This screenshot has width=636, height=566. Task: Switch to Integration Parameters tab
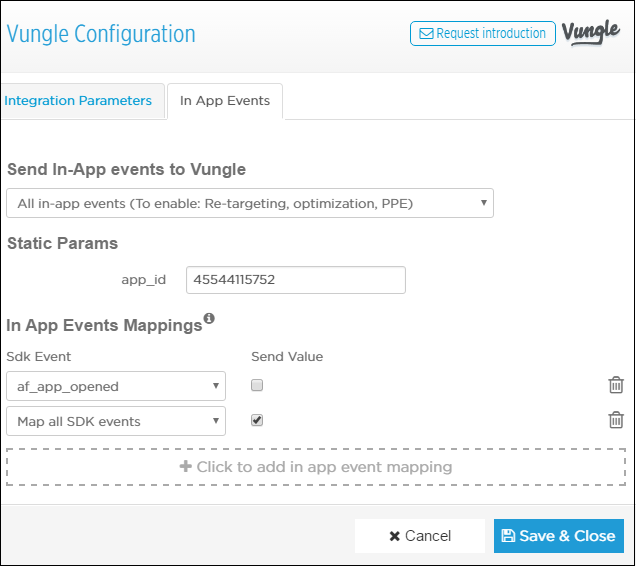[78, 101]
